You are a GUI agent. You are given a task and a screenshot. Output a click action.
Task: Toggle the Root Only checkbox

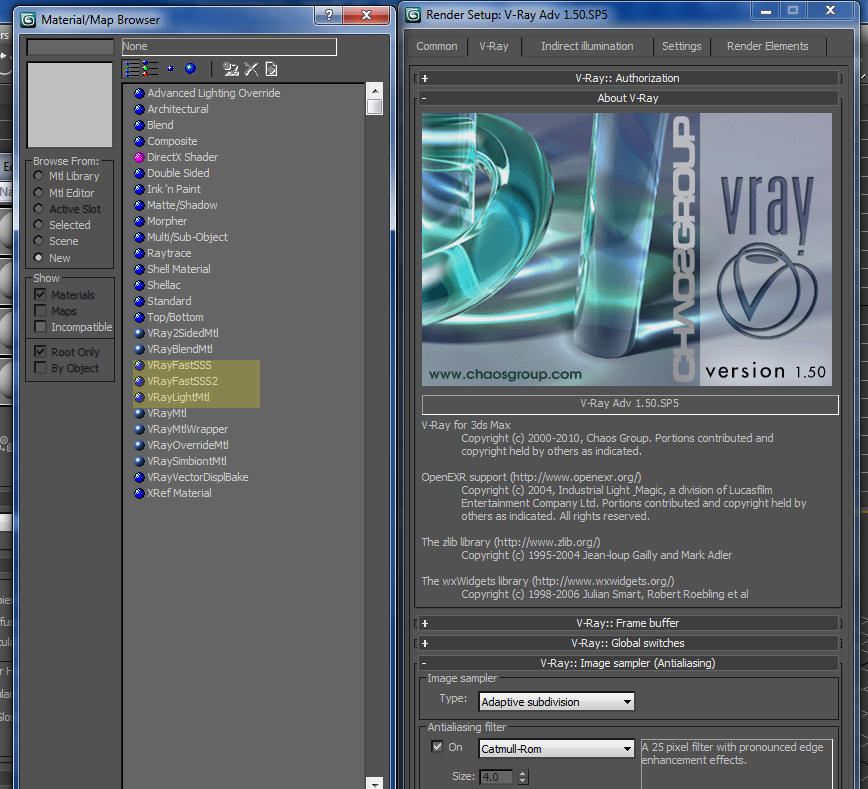[x=40, y=352]
